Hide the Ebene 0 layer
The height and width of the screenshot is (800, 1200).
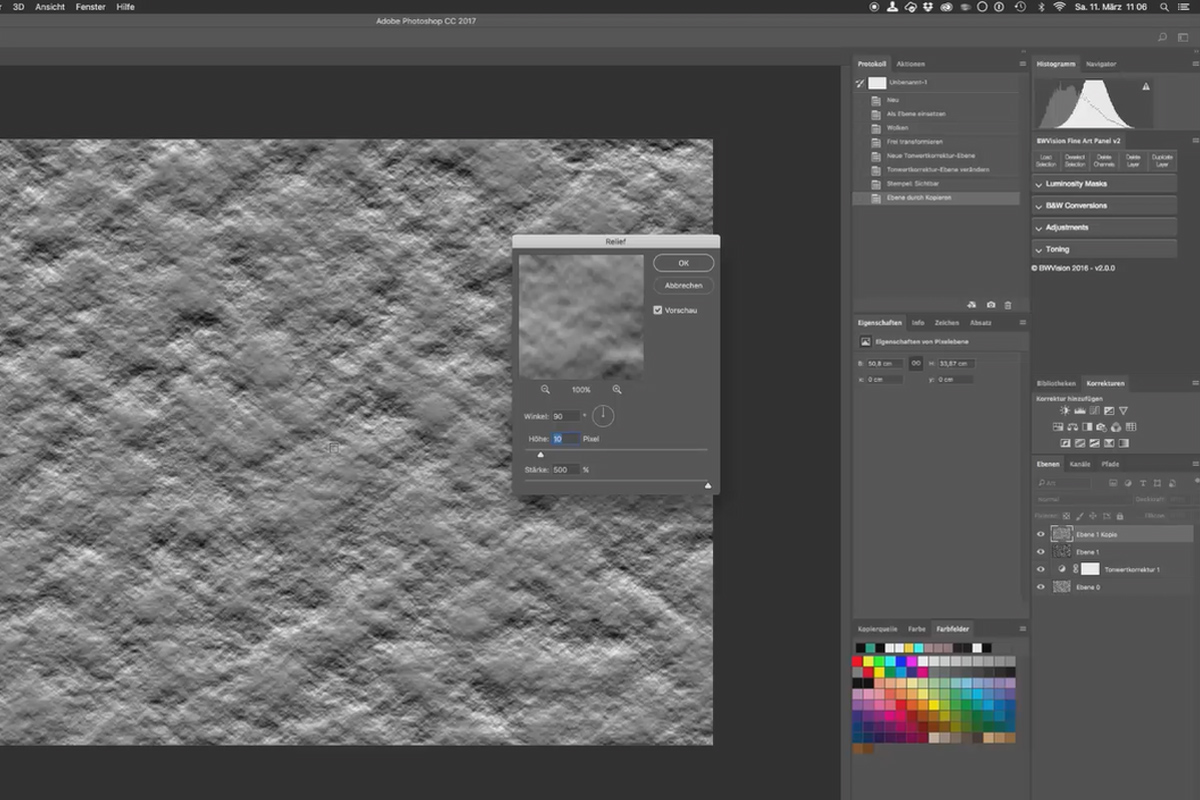point(1040,587)
